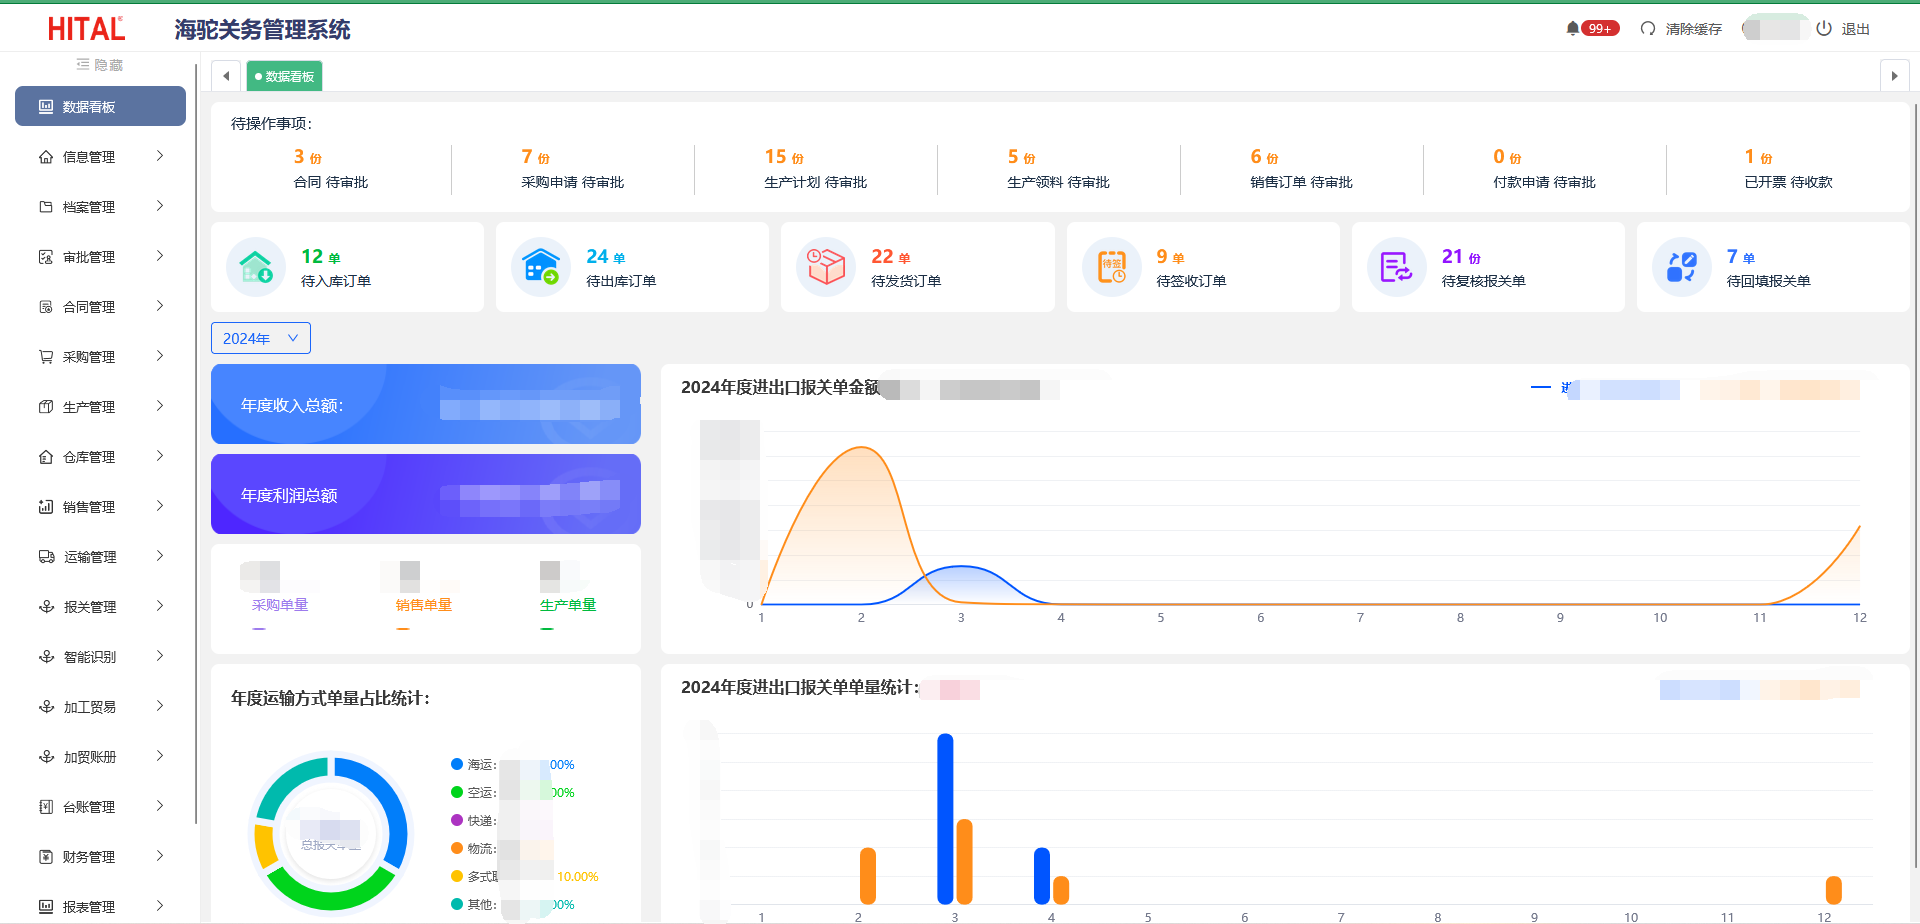
Task: Click the 运输管理 truck icon
Action: [46, 556]
